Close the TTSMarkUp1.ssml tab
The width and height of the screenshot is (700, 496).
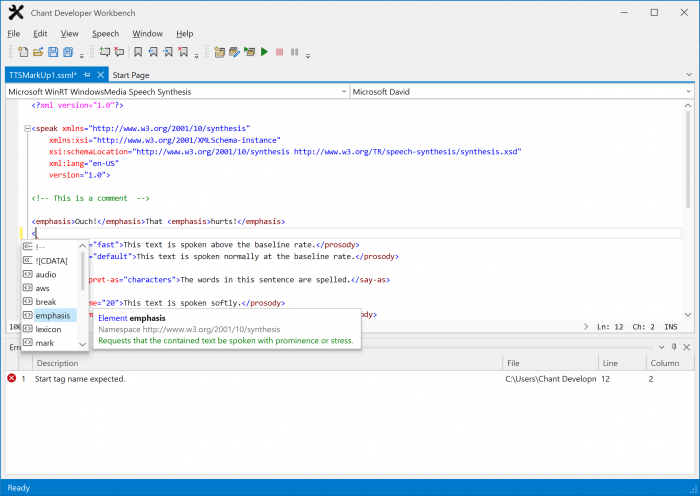(101, 75)
